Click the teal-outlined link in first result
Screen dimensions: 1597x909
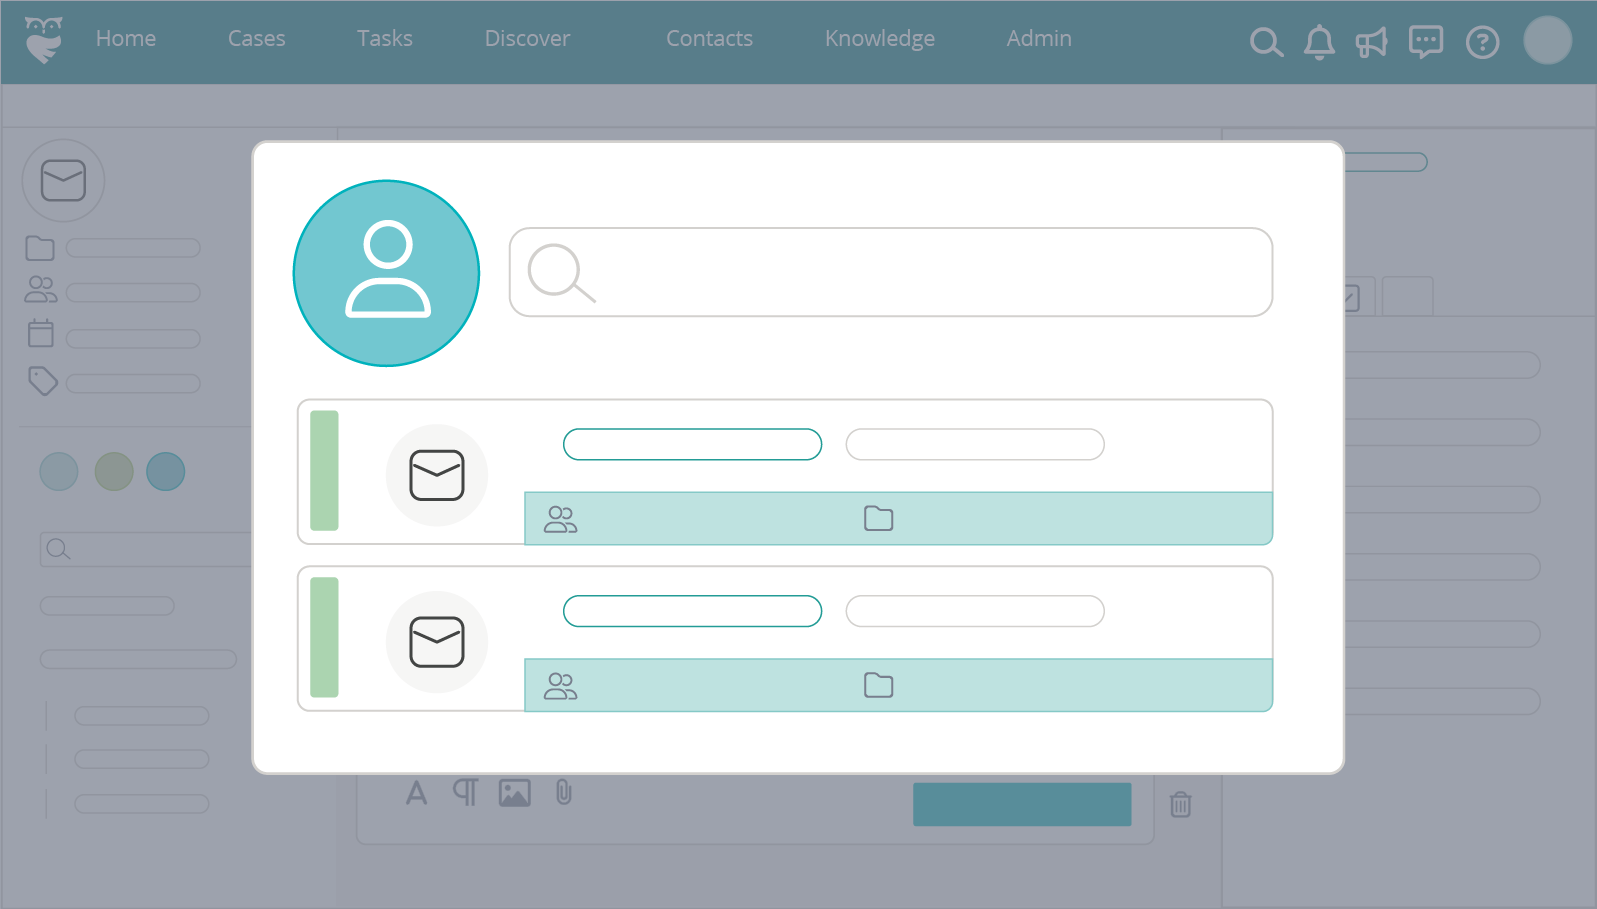692,444
